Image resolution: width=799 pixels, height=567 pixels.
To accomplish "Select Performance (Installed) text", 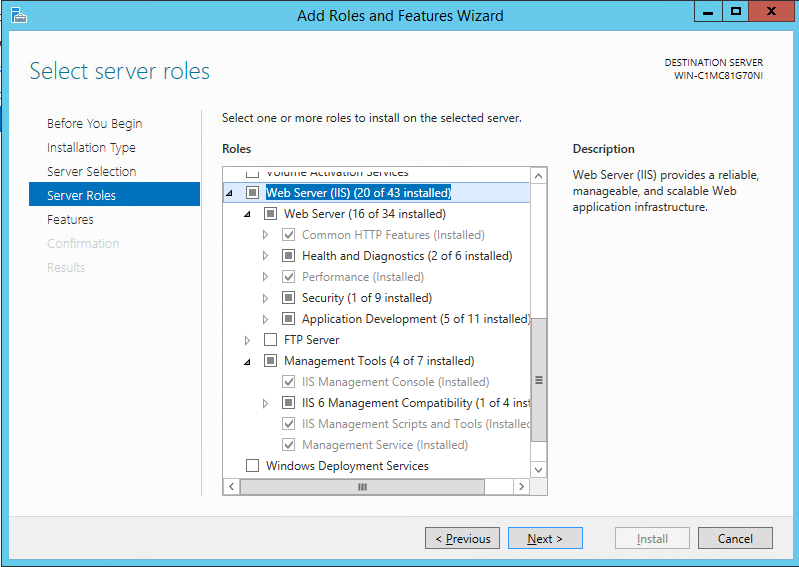I will tap(363, 277).
